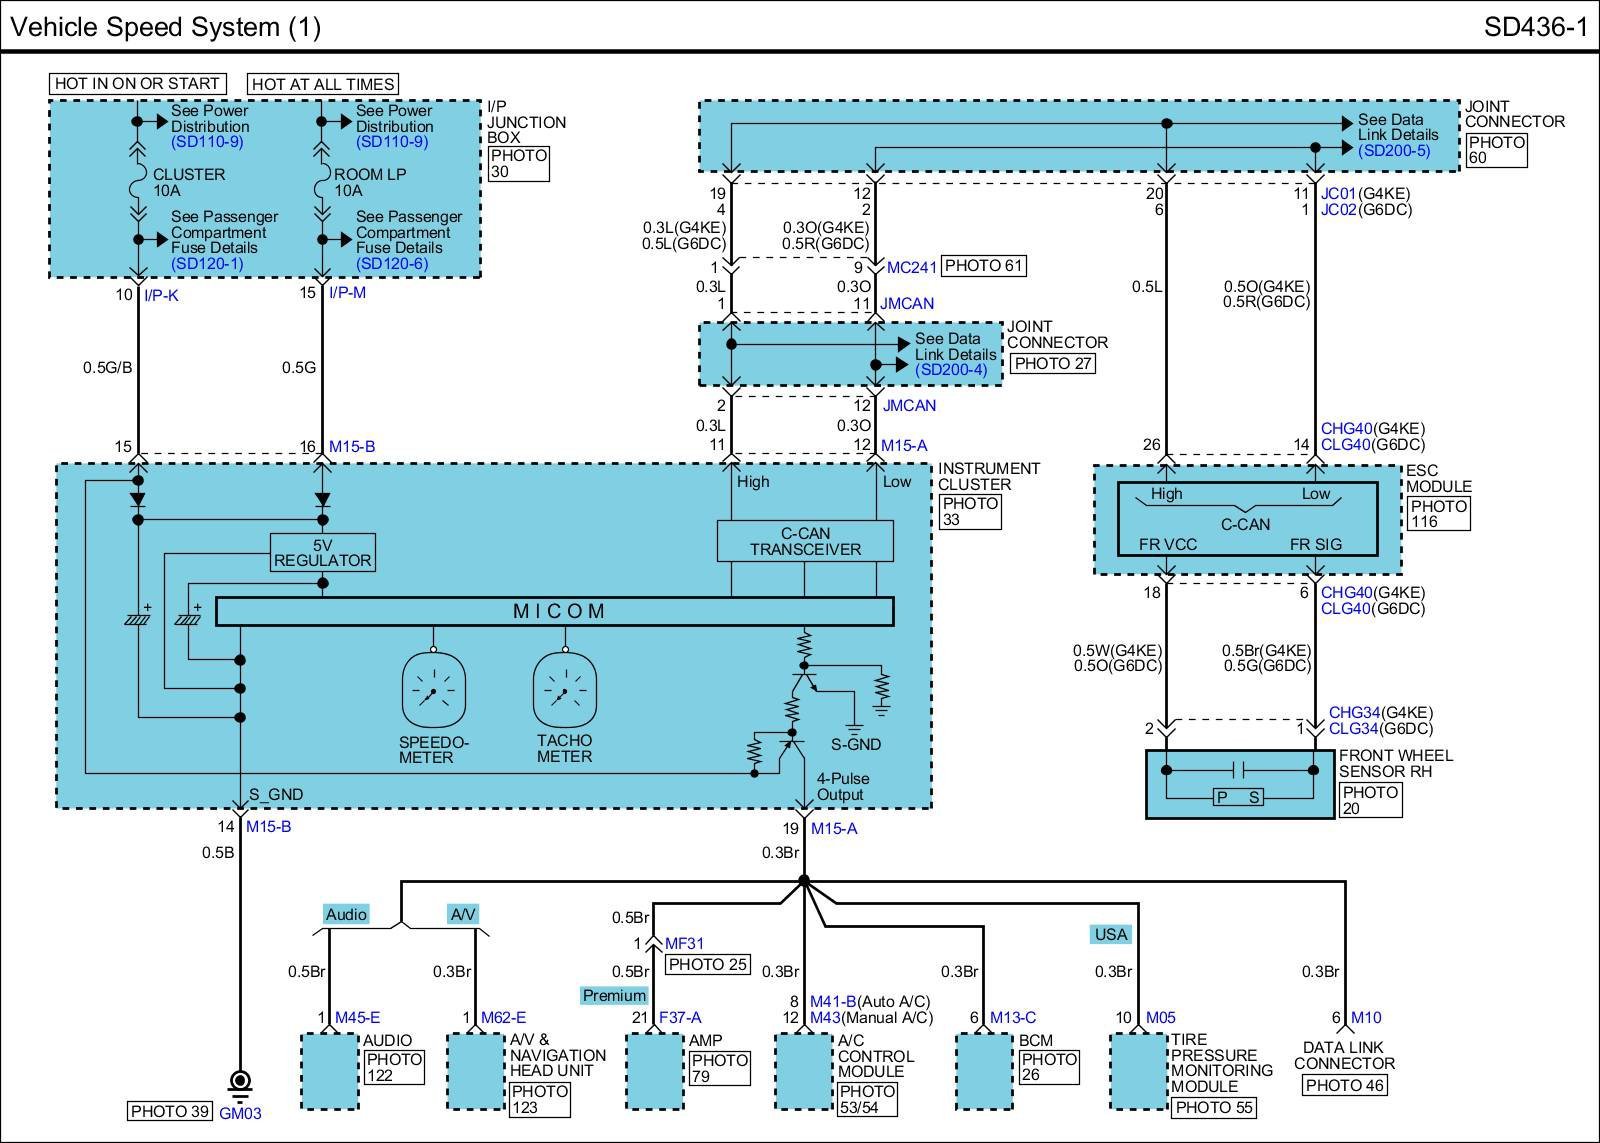This screenshot has width=1600, height=1143.
Task: Click the M15-A connector label at pin 19
Action: coord(834,828)
